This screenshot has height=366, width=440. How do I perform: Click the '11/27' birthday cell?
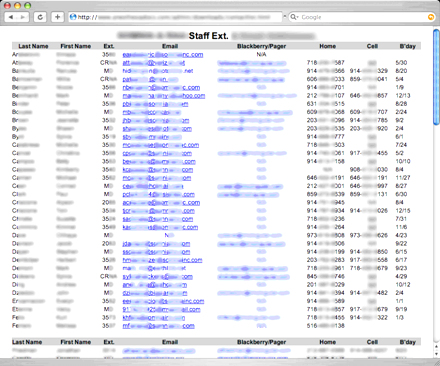(x=403, y=178)
